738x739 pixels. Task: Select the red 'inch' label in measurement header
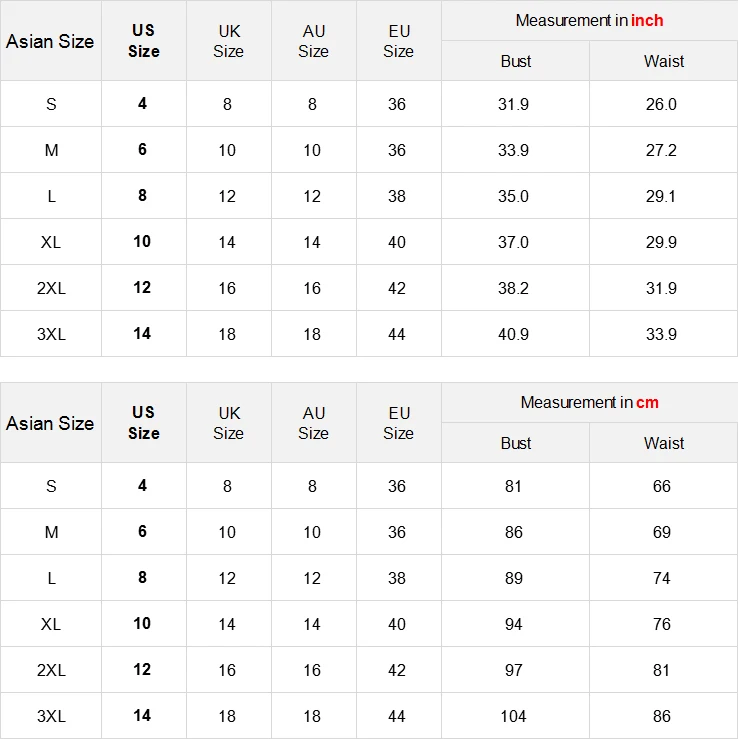point(647,20)
